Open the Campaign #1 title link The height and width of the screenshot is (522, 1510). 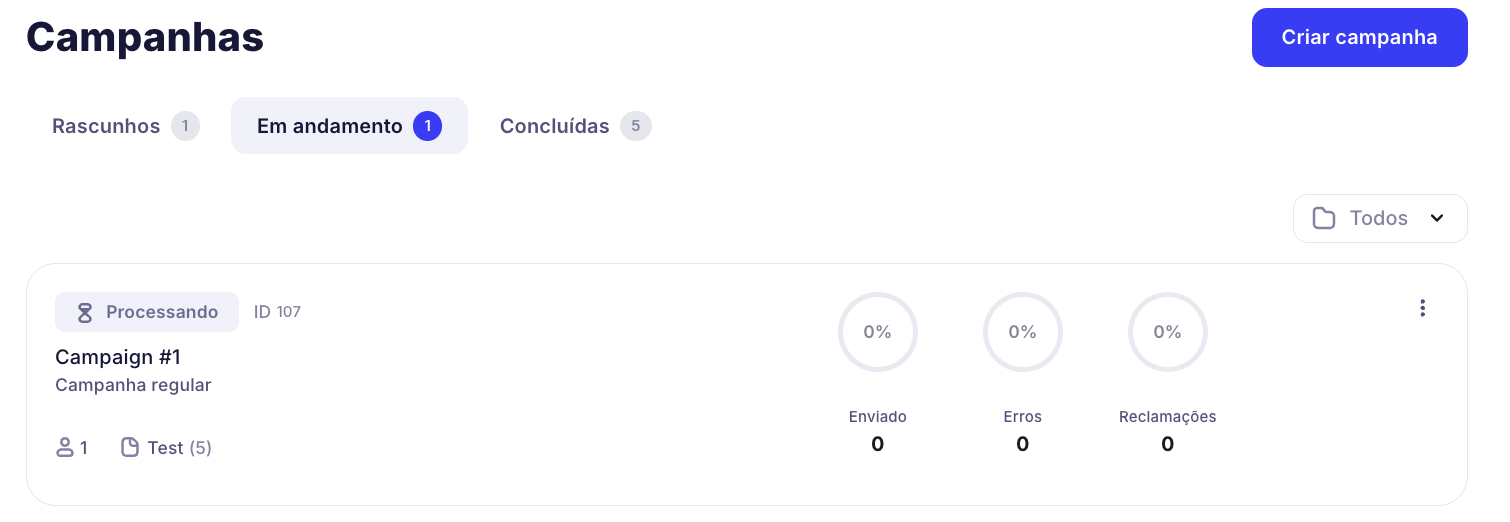click(118, 357)
